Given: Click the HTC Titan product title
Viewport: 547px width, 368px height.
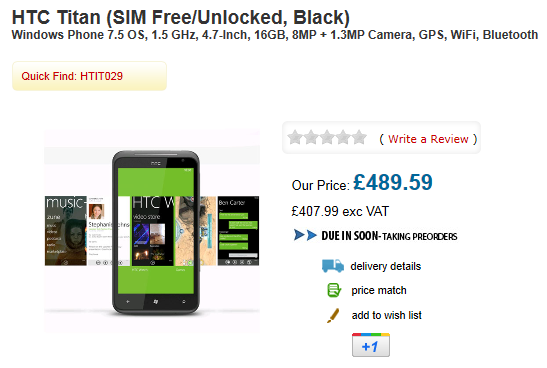Looking at the screenshot, I should tap(181, 17).
